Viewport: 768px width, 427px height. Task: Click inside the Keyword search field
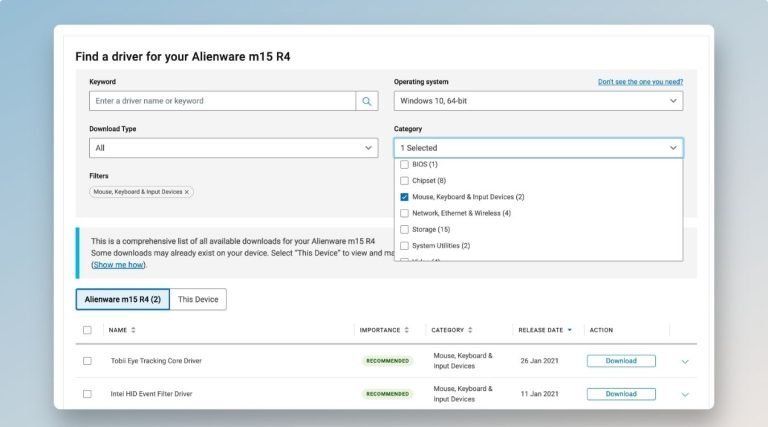222,101
